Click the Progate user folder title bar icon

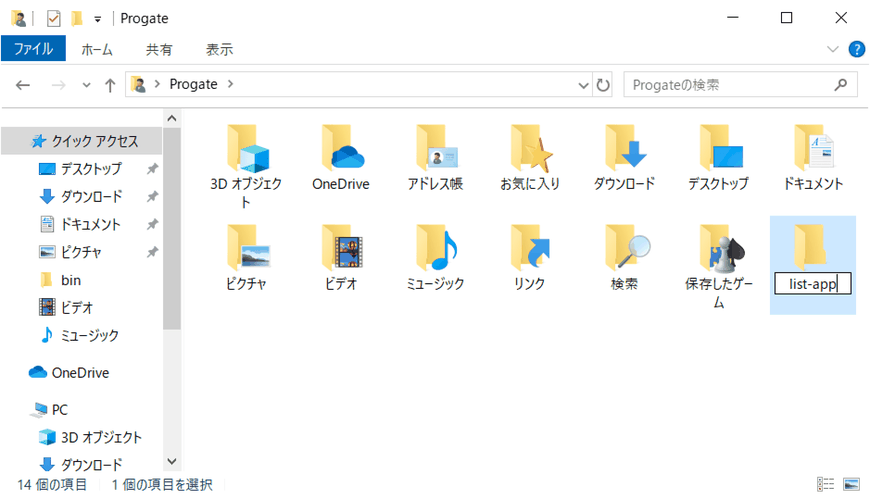19,18
